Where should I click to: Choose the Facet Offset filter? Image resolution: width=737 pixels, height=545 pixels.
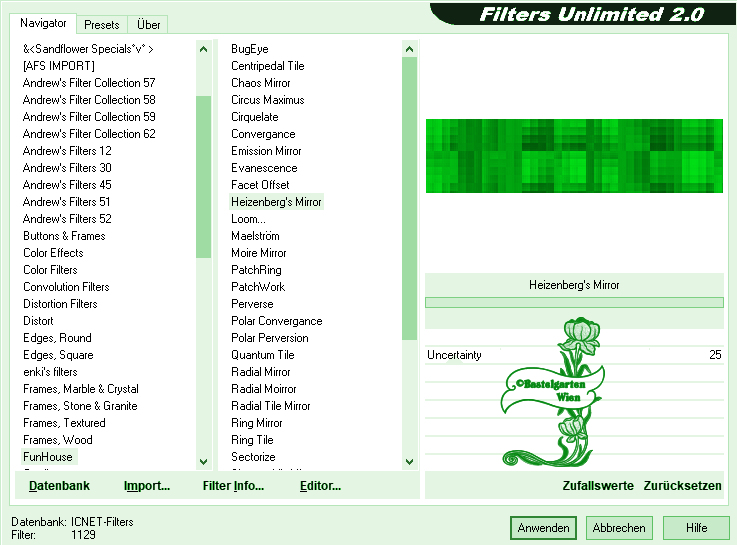click(260, 185)
